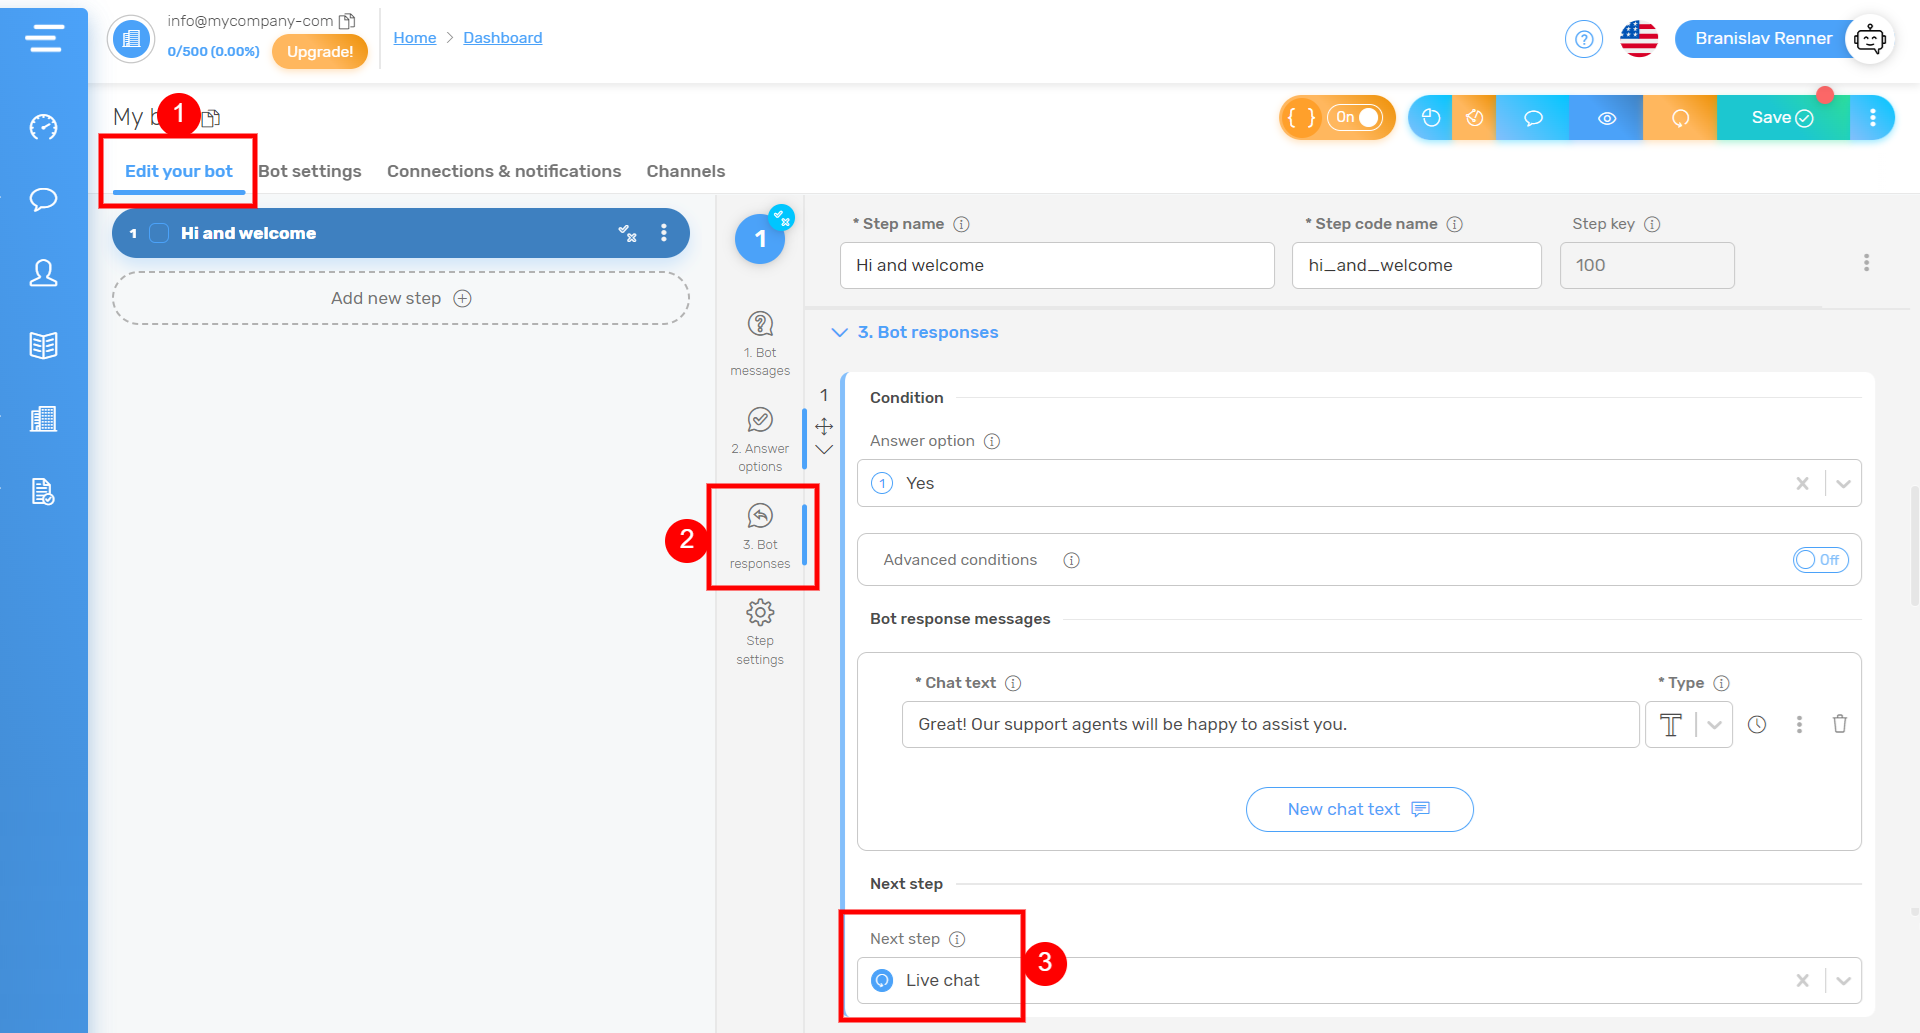Click the Step name input field

1056,265
